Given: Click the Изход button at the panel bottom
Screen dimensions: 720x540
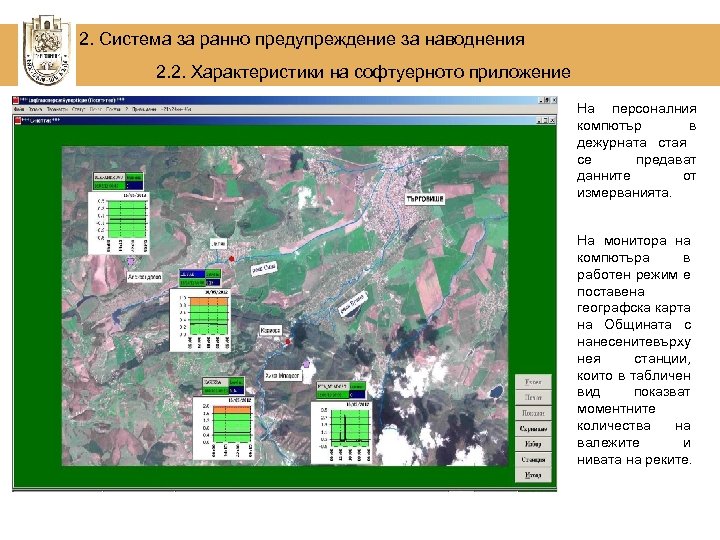Looking at the screenshot, I should point(533,475).
